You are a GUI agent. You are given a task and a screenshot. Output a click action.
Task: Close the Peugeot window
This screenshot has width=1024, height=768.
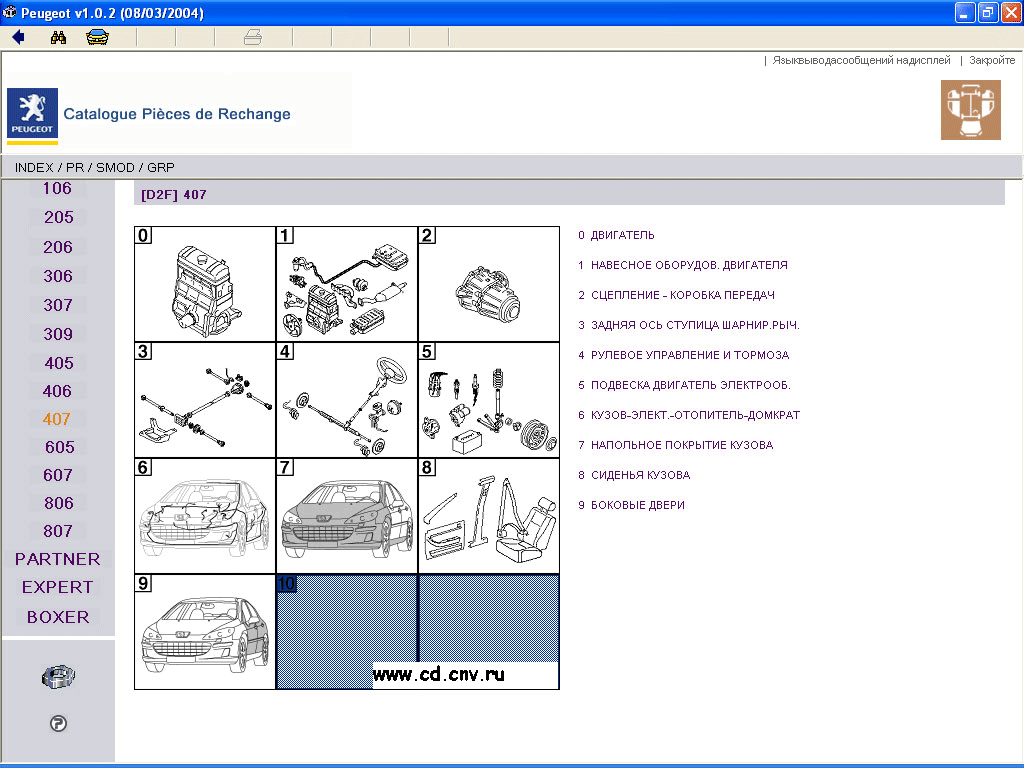(1011, 12)
